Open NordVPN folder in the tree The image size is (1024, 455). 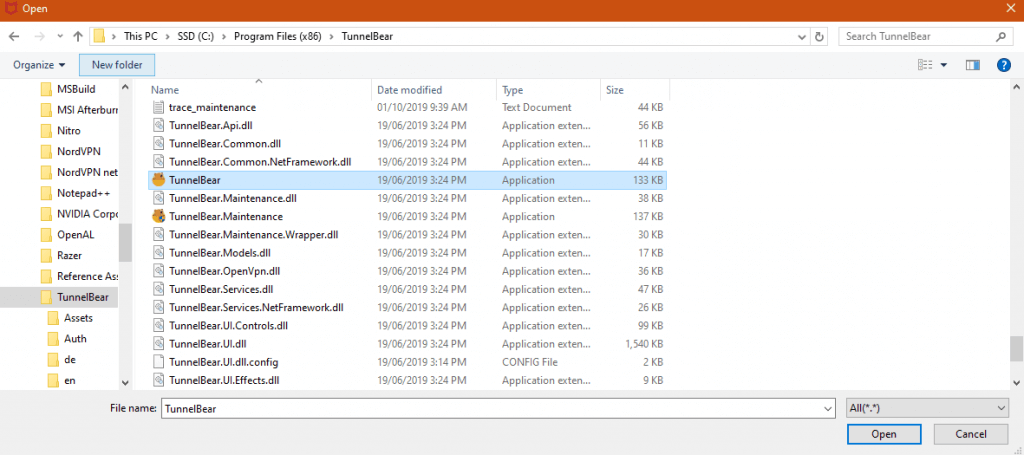point(71,151)
